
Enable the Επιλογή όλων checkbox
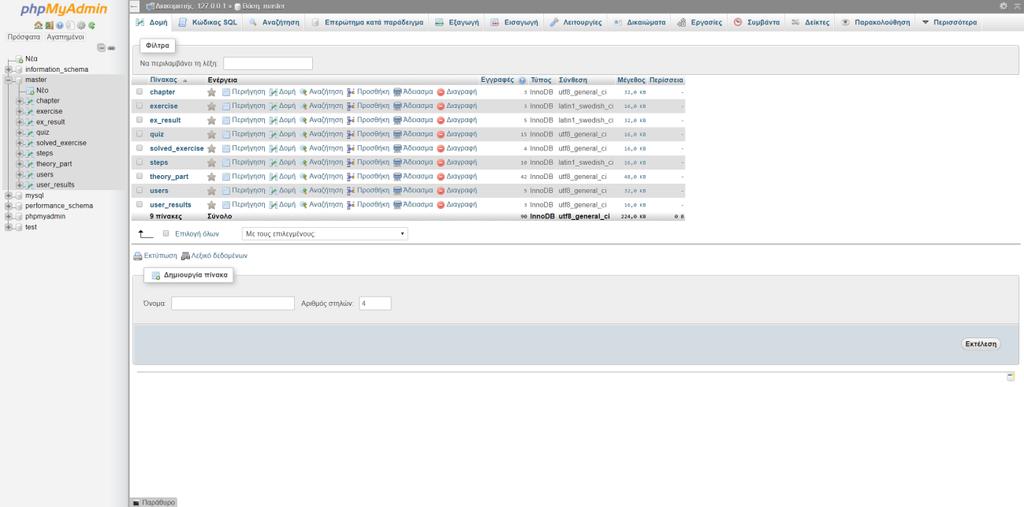click(166, 233)
